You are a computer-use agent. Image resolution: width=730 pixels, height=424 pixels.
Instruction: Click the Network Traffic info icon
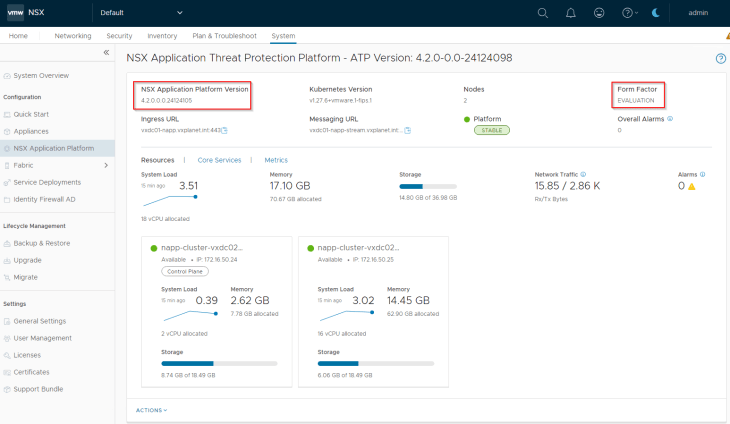(583, 174)
